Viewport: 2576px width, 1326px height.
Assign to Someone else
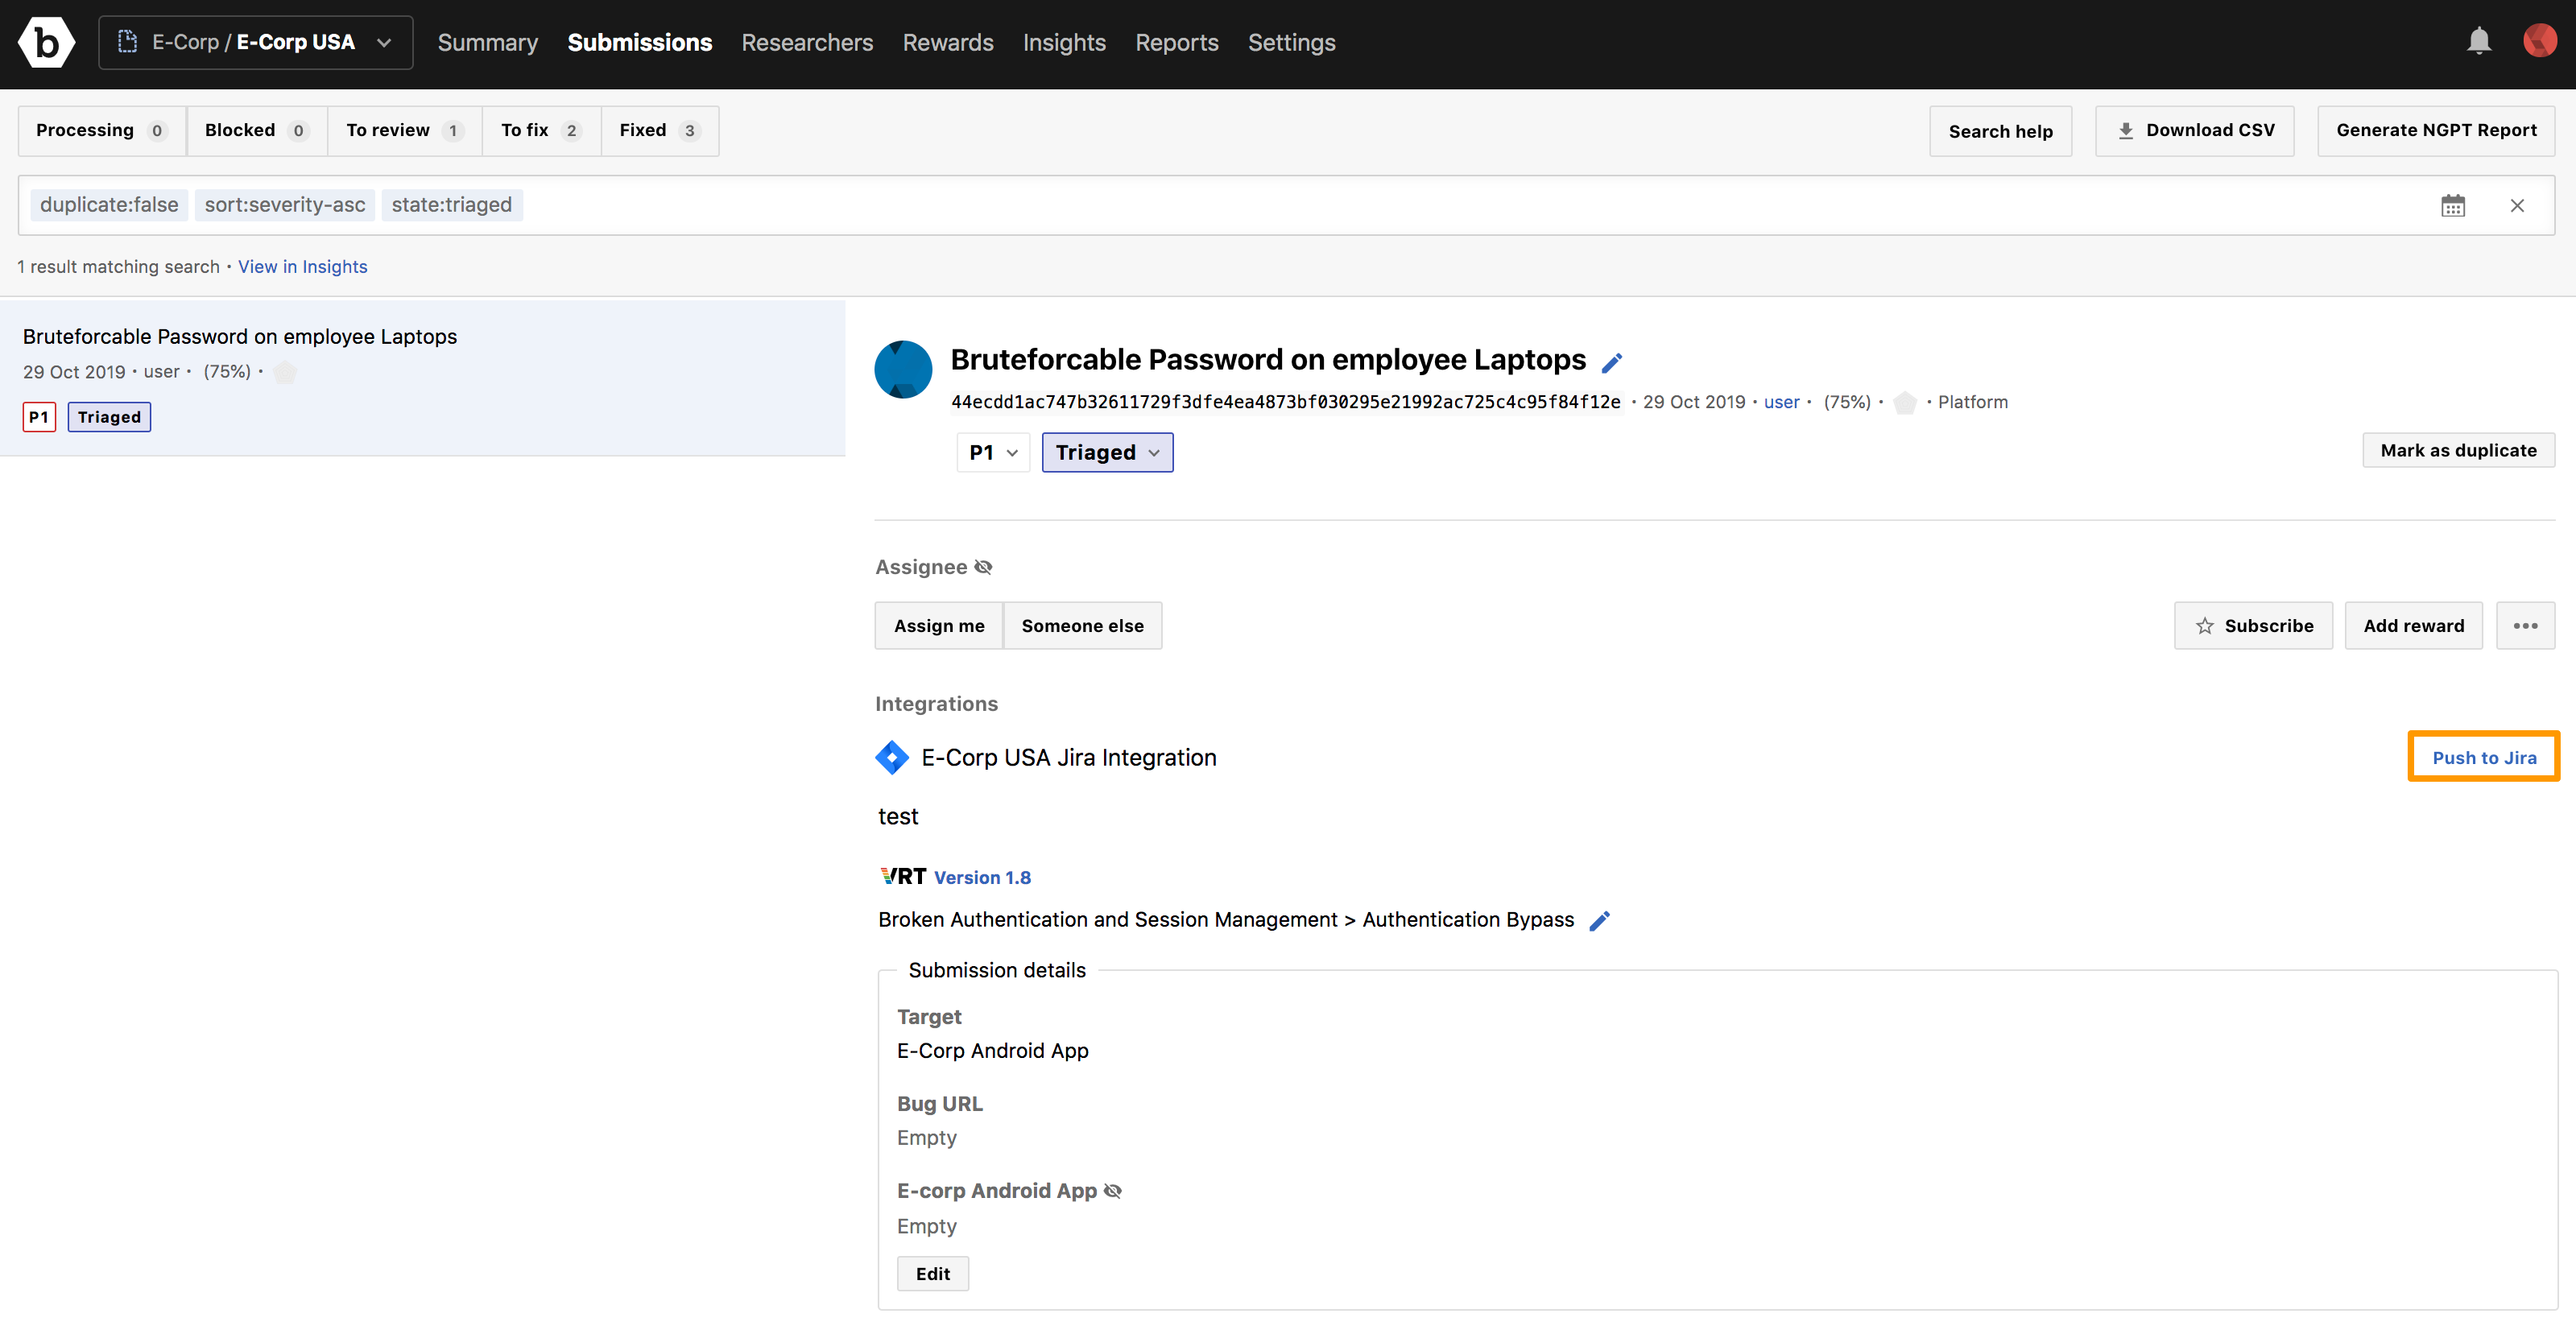tap(1082, 626)
